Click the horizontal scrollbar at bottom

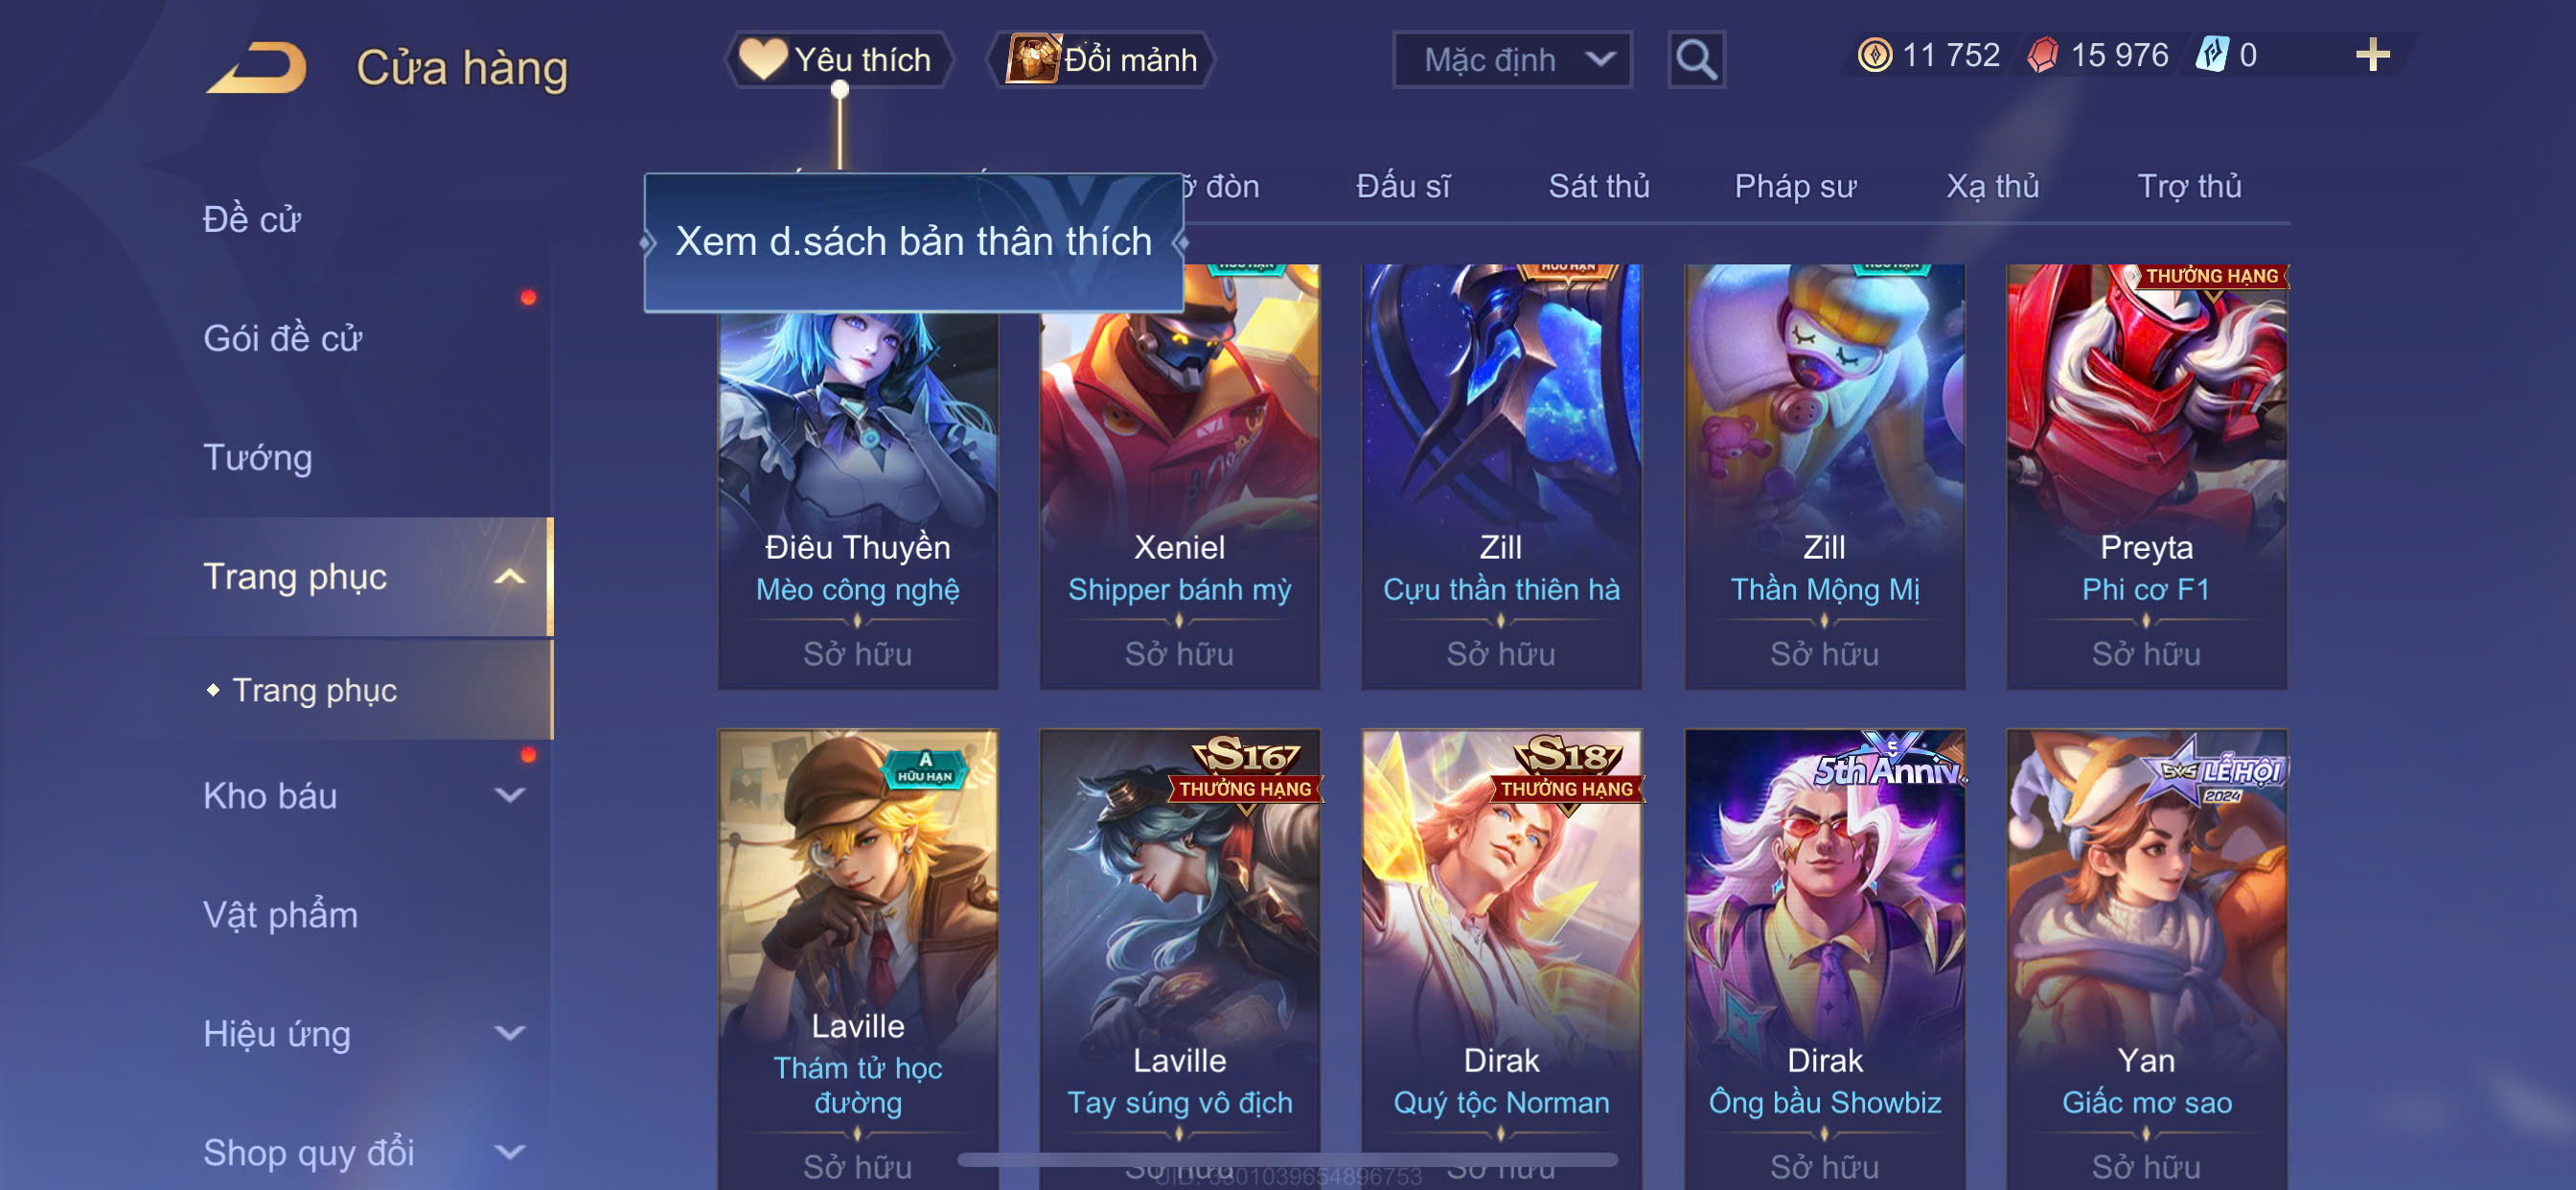point(1287,1160)
